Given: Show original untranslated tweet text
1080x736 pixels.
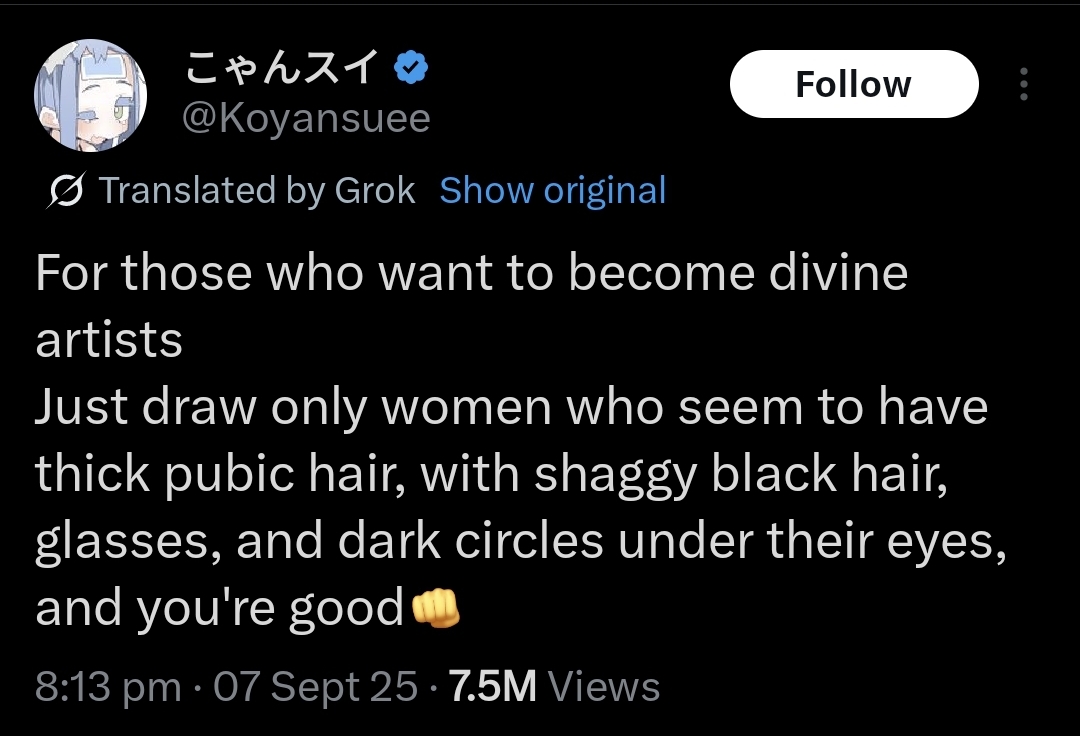Looking at the screenshot, I should point(552,190).
